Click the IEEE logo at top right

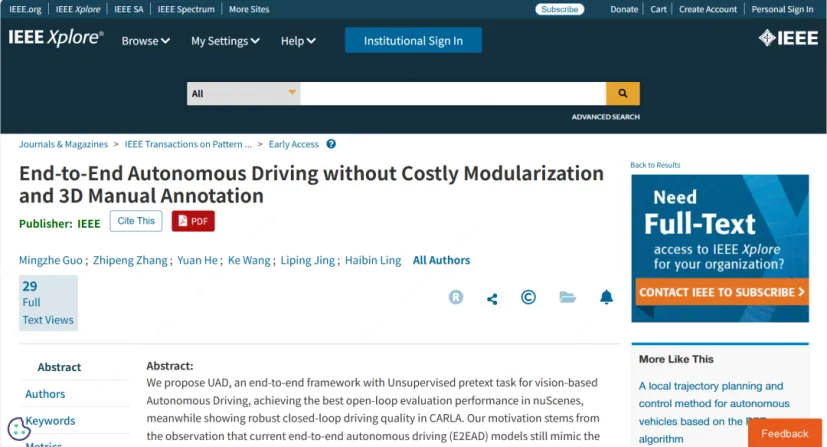coord(788,38)
